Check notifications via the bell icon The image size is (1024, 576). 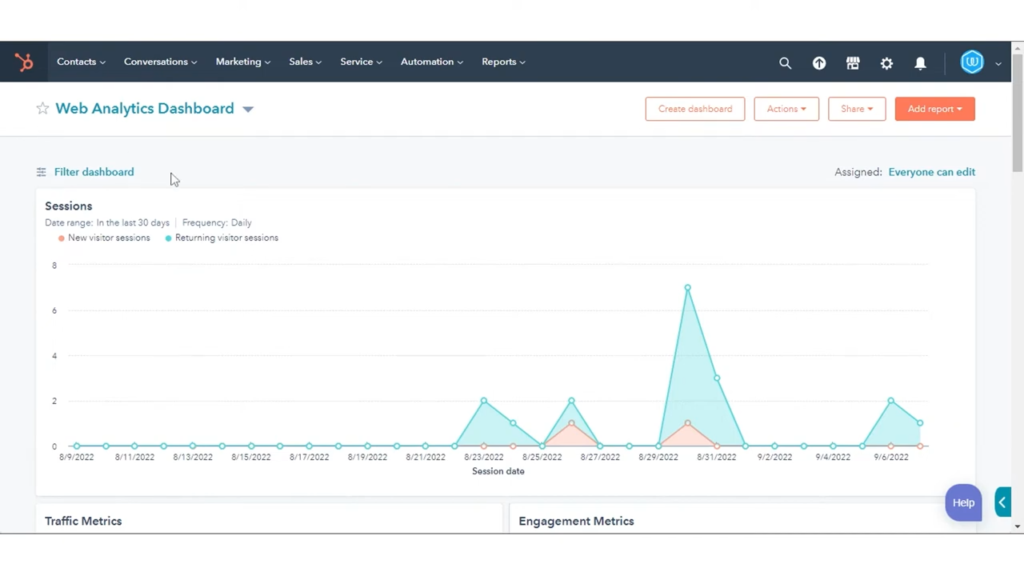coord(920,62)
